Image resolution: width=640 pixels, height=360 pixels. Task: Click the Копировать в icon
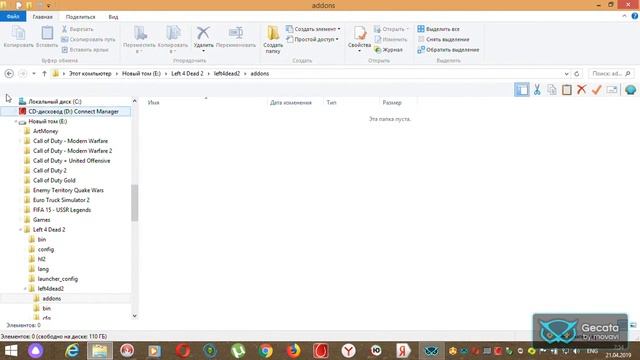[173, 33]
